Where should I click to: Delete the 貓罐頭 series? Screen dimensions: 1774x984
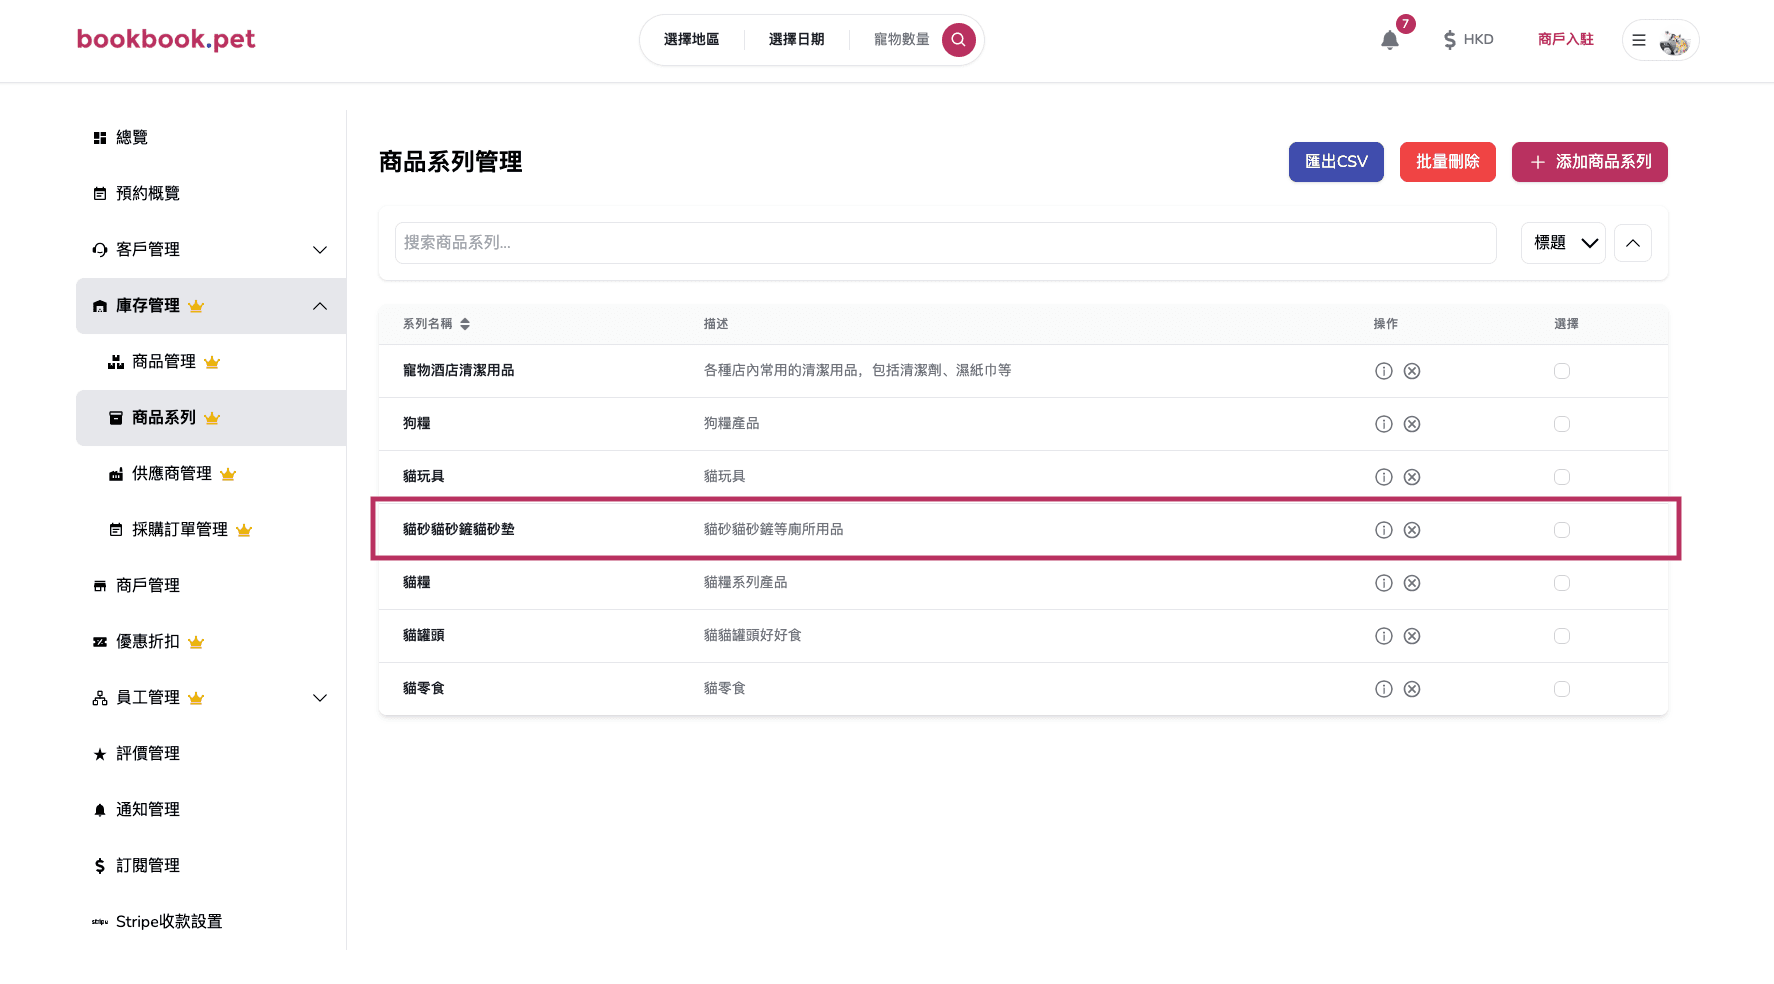coord(1411,636)
